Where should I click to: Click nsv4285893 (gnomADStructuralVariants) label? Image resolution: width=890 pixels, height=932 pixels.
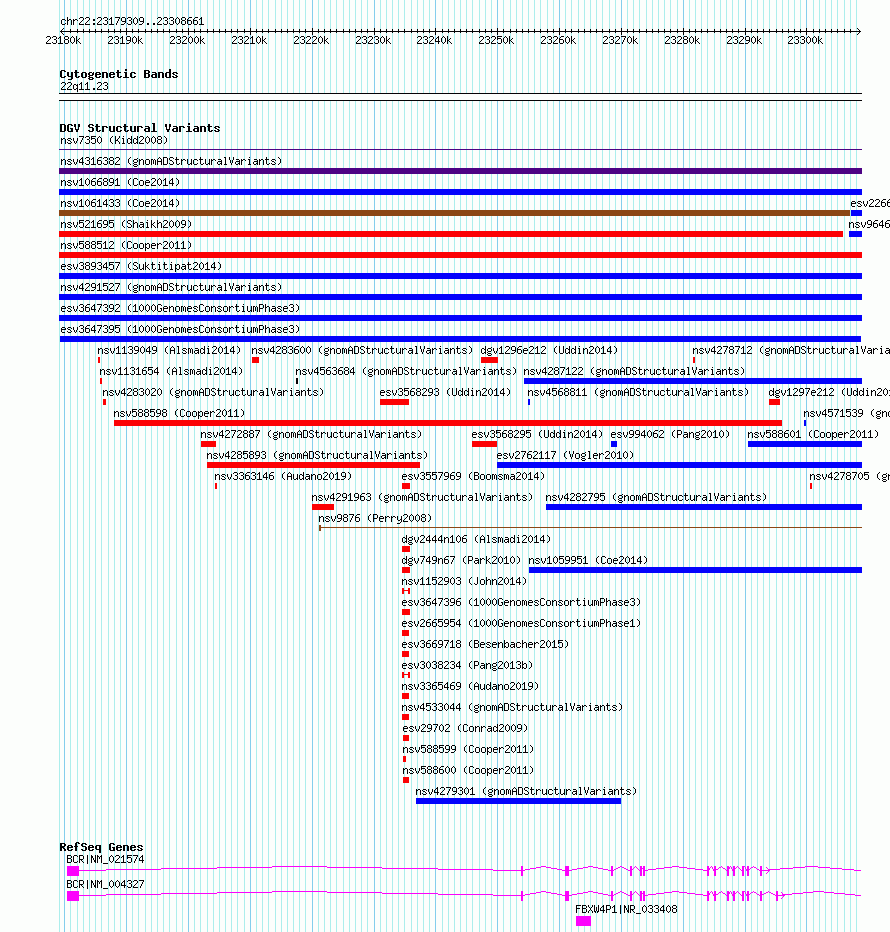317,455
